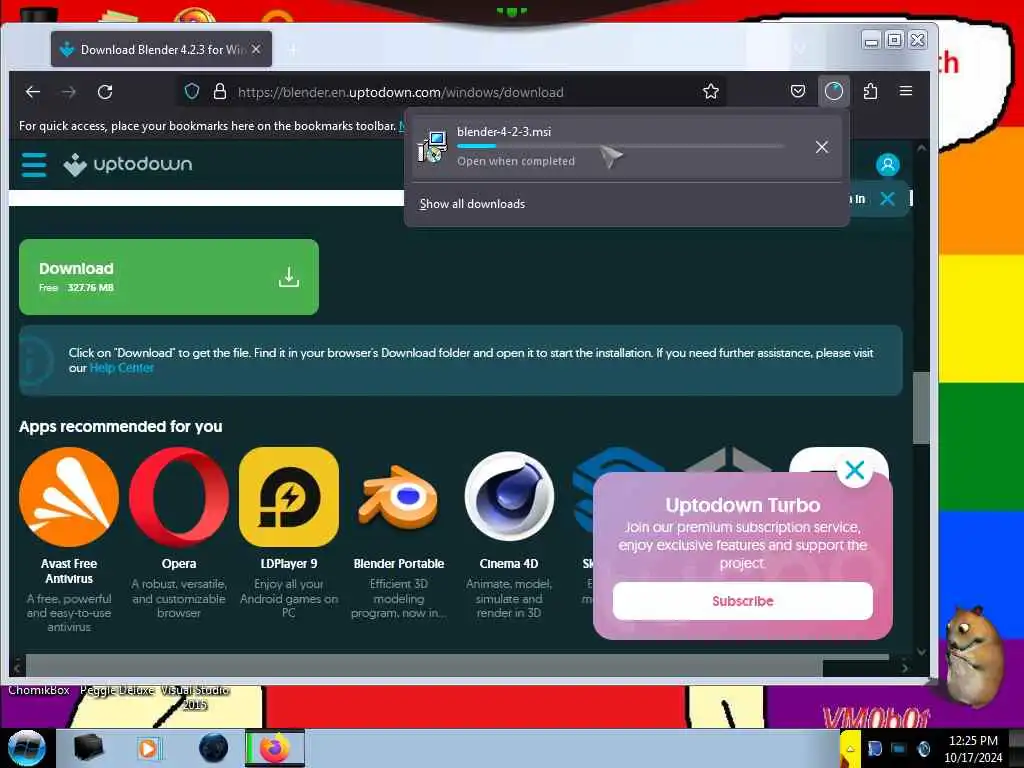Open Firefox application hamburger menu
The height and width of the screenshot is (768, 1024).
906,91
